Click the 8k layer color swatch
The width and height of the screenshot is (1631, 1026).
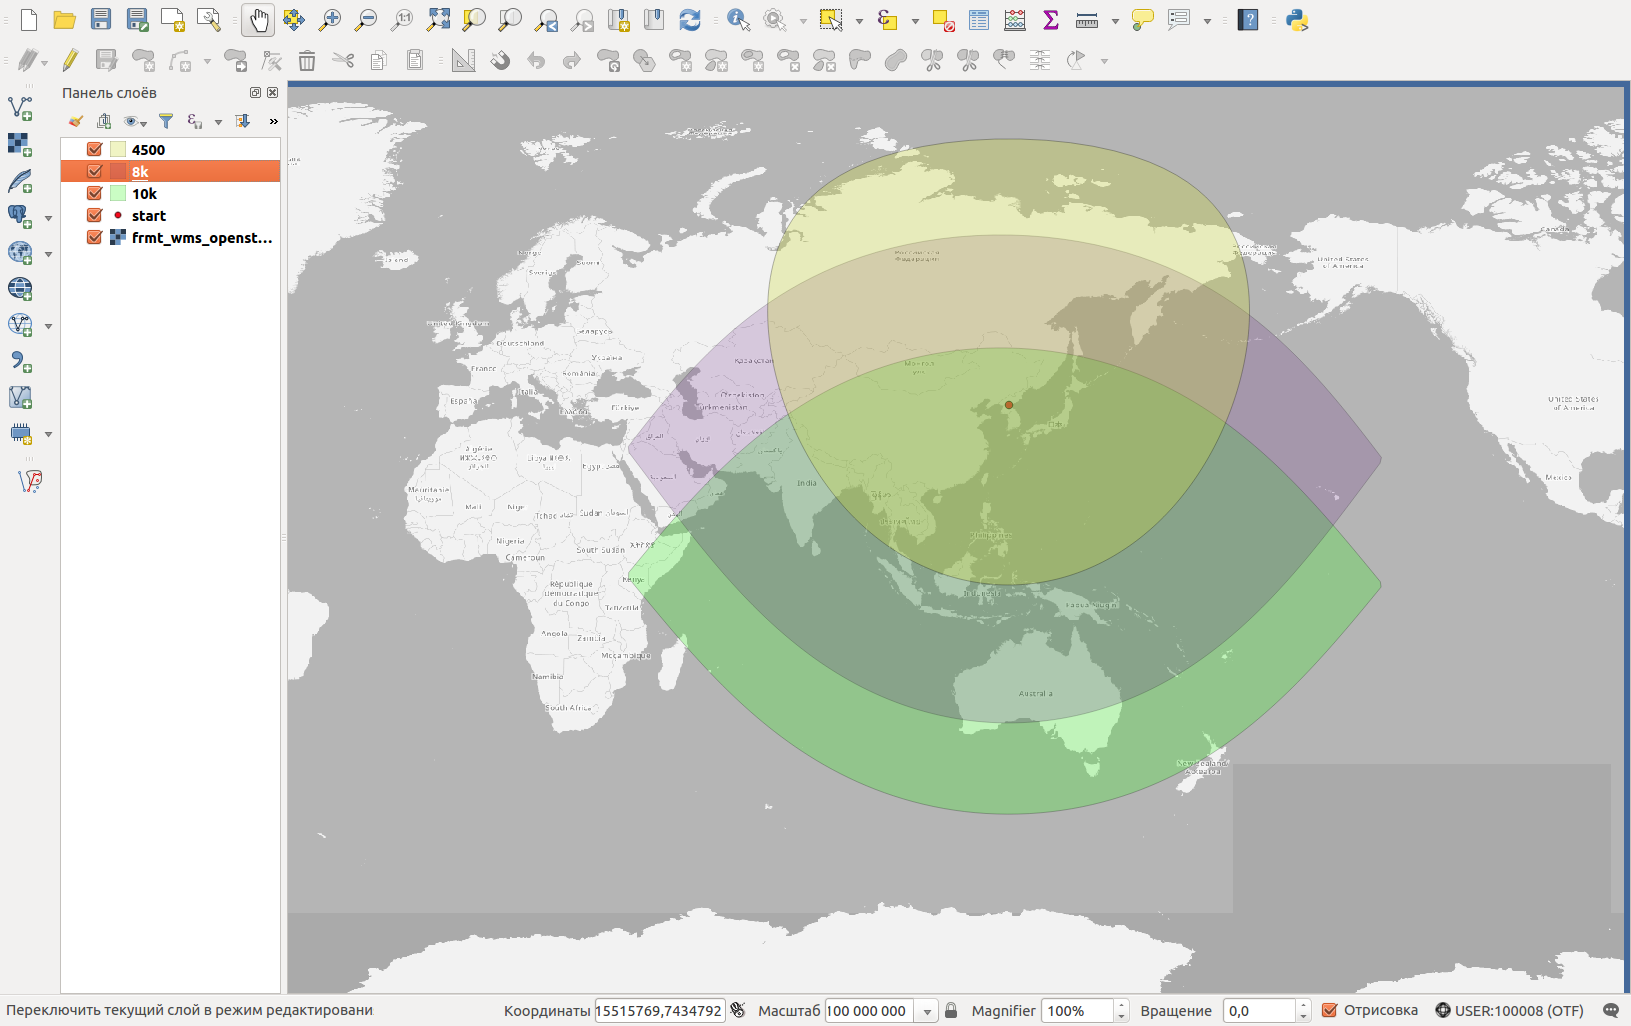point(118,171)
